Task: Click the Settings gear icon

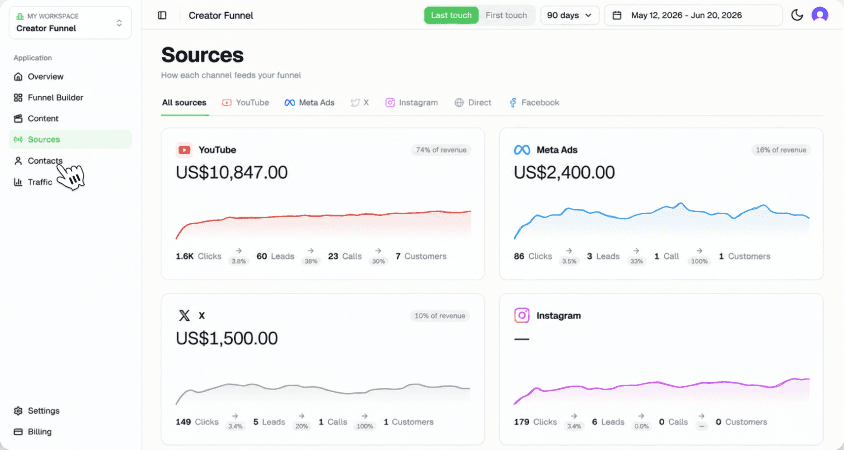Action: click(x=18, y=411)
